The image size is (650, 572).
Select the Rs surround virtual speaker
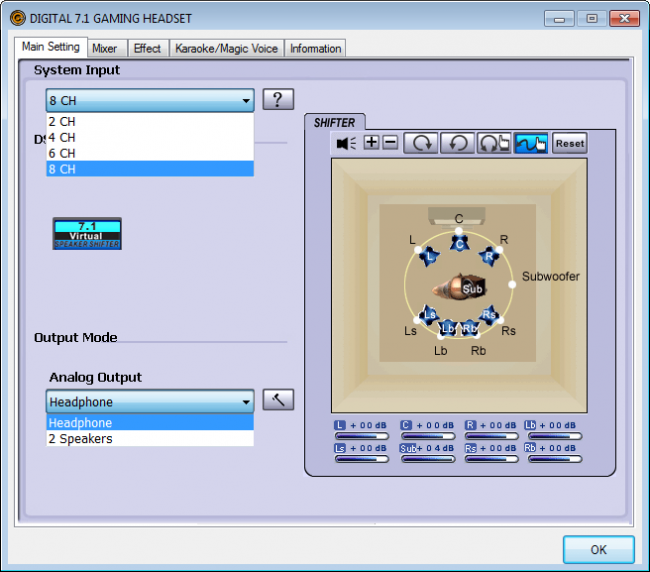489,315
